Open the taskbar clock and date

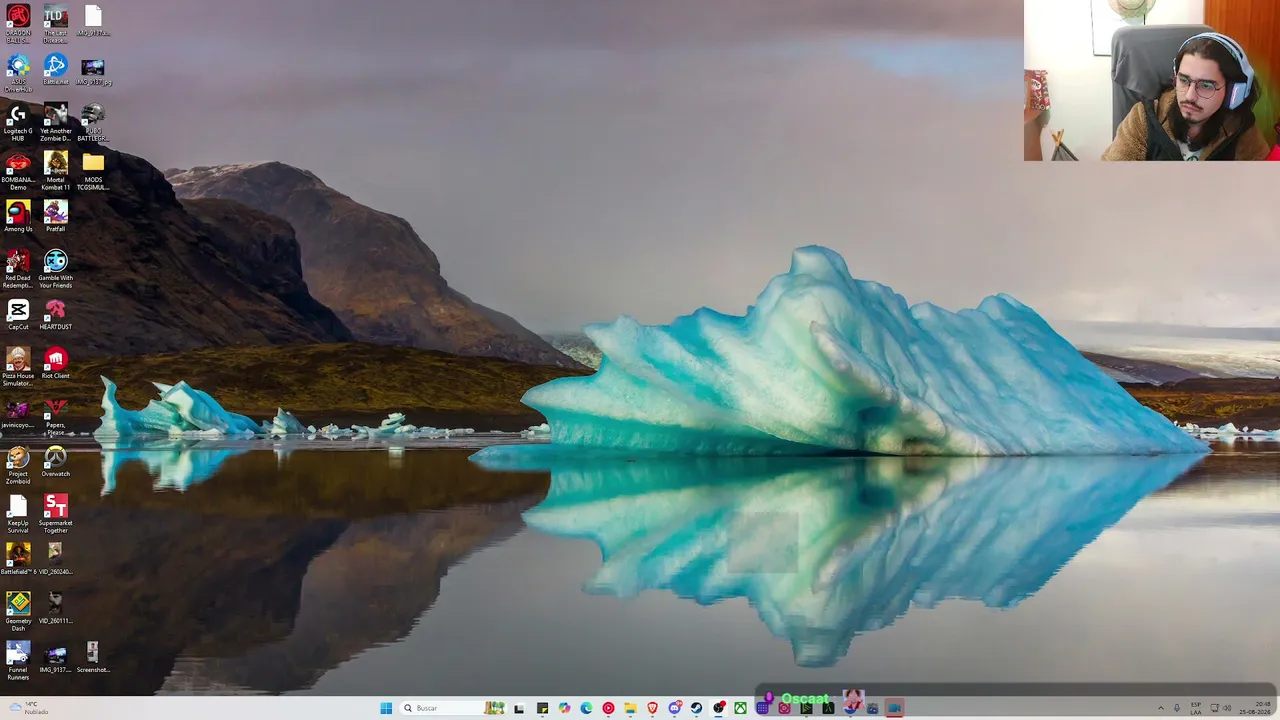tap(1255, 708)
